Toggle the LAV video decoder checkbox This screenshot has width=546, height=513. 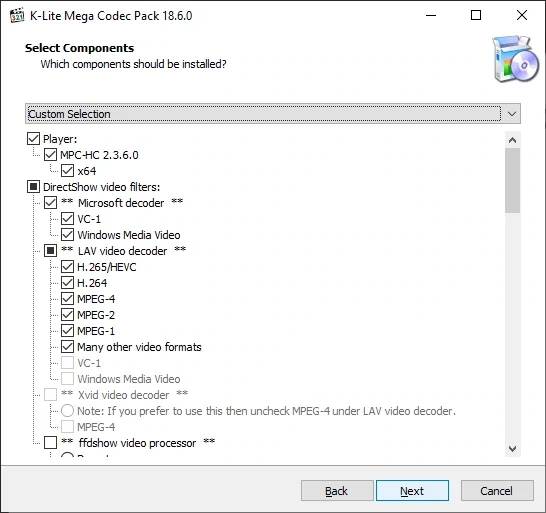tap(50, 251)
